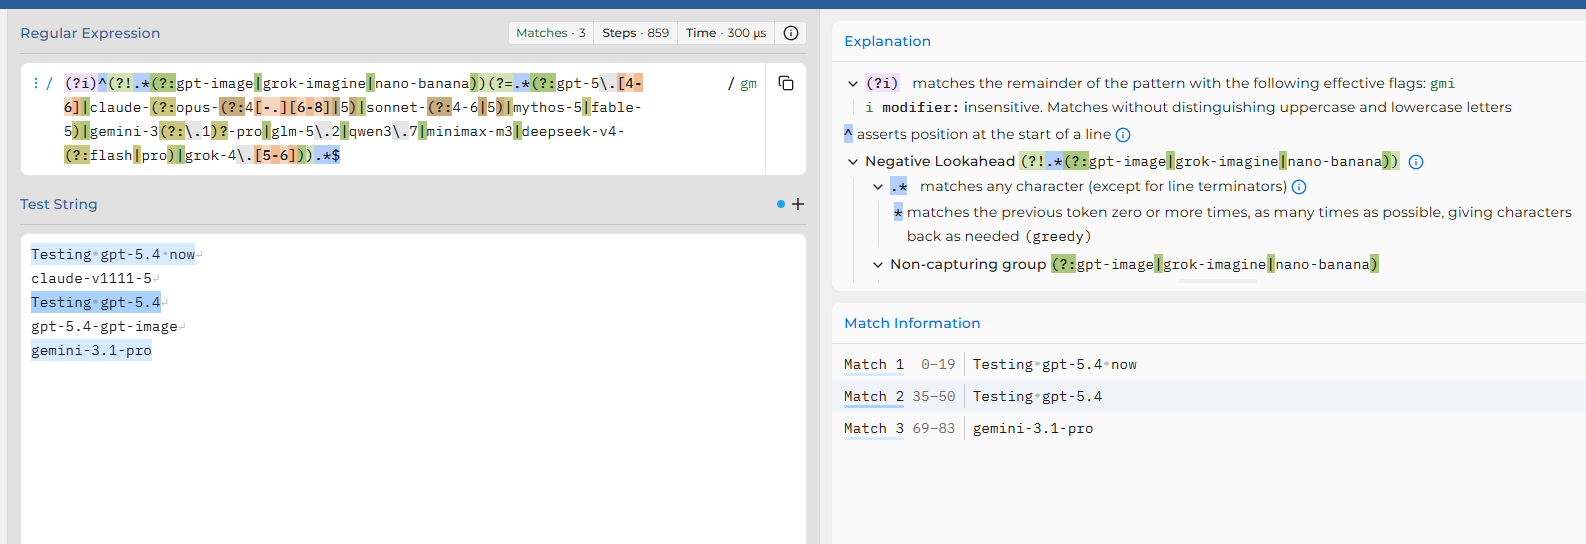
Task: Copy regex with the clipboard icon
Action: tap(786, 83)
